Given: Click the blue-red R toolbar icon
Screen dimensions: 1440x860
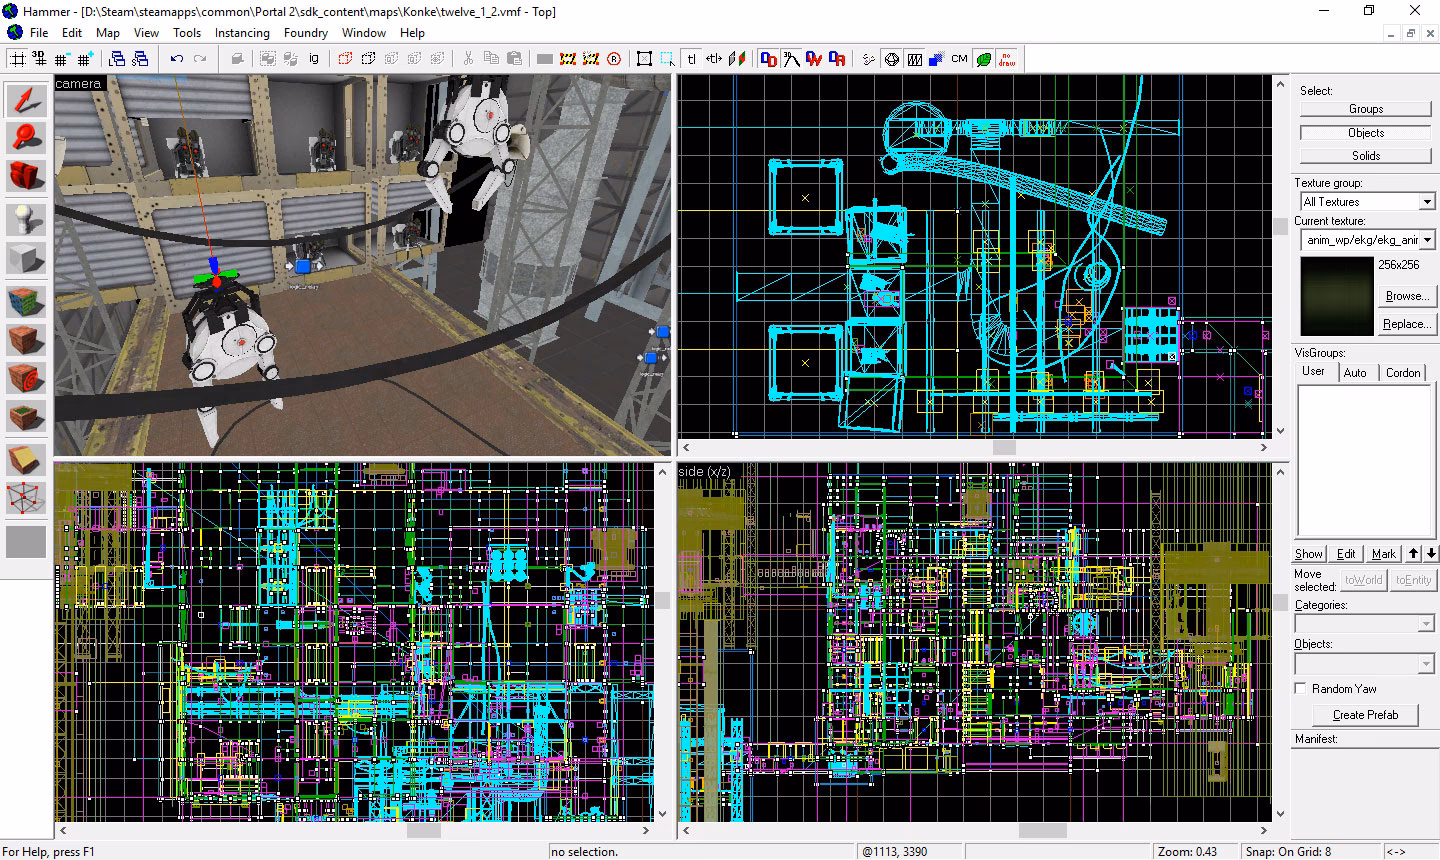Looking at the screenshot, I should 837,59.
